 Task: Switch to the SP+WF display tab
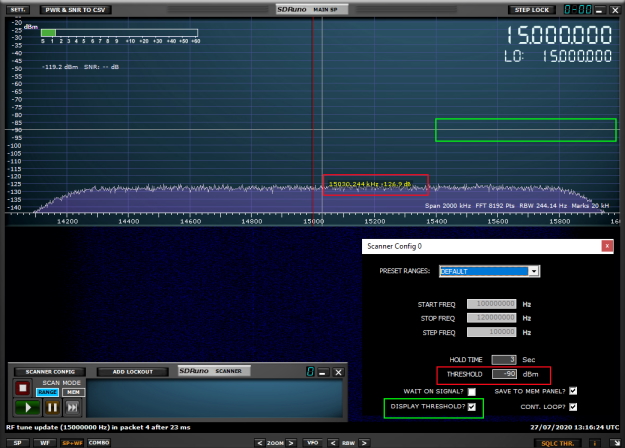pos(72,443)
